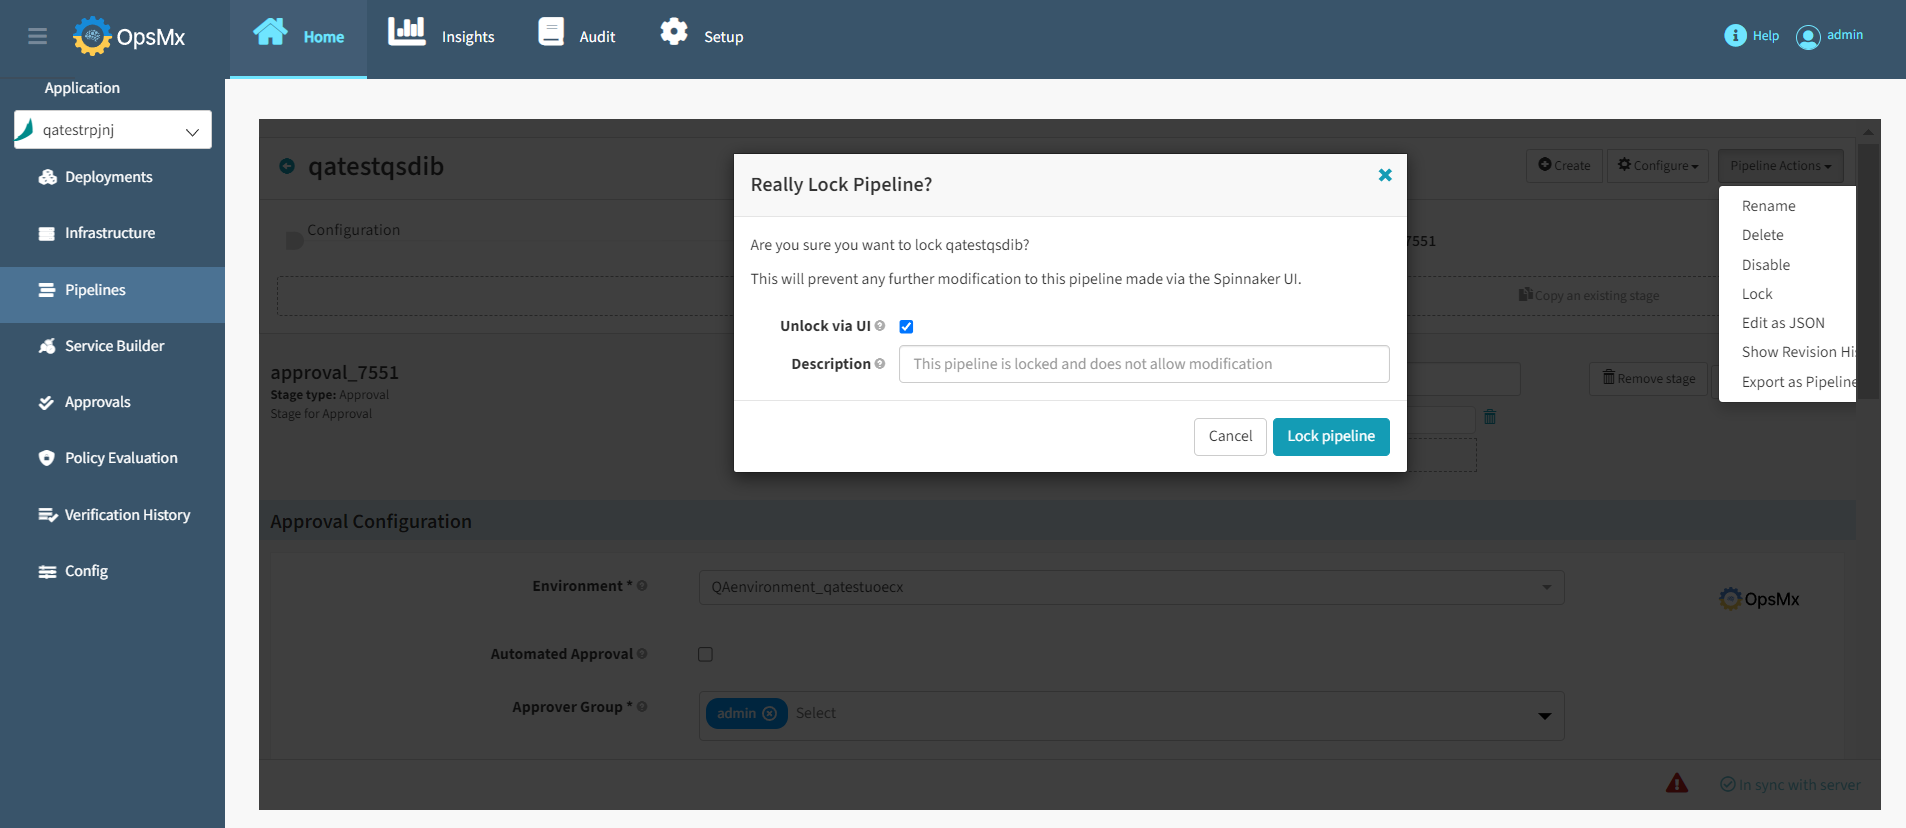
Task: Click the lock Description input field
Action: tap(1143, 364)
